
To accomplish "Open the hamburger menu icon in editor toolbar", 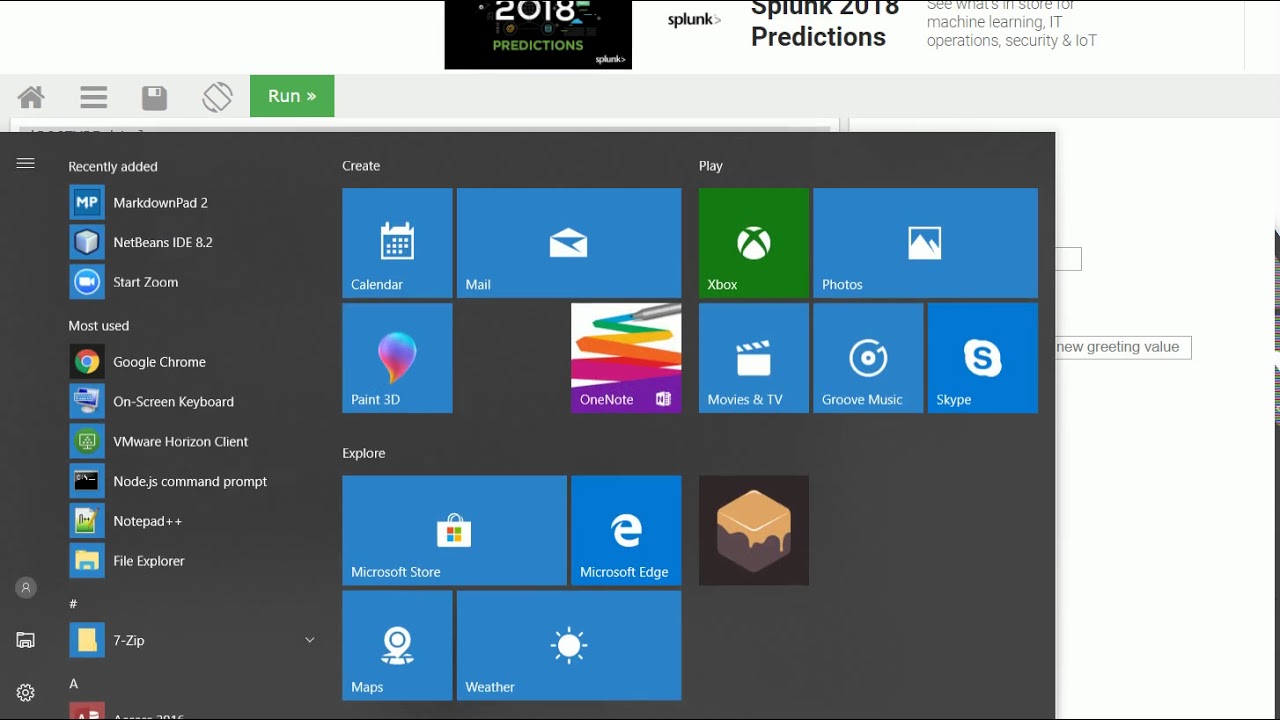I will pyautogui.click(x=94, y=97).
